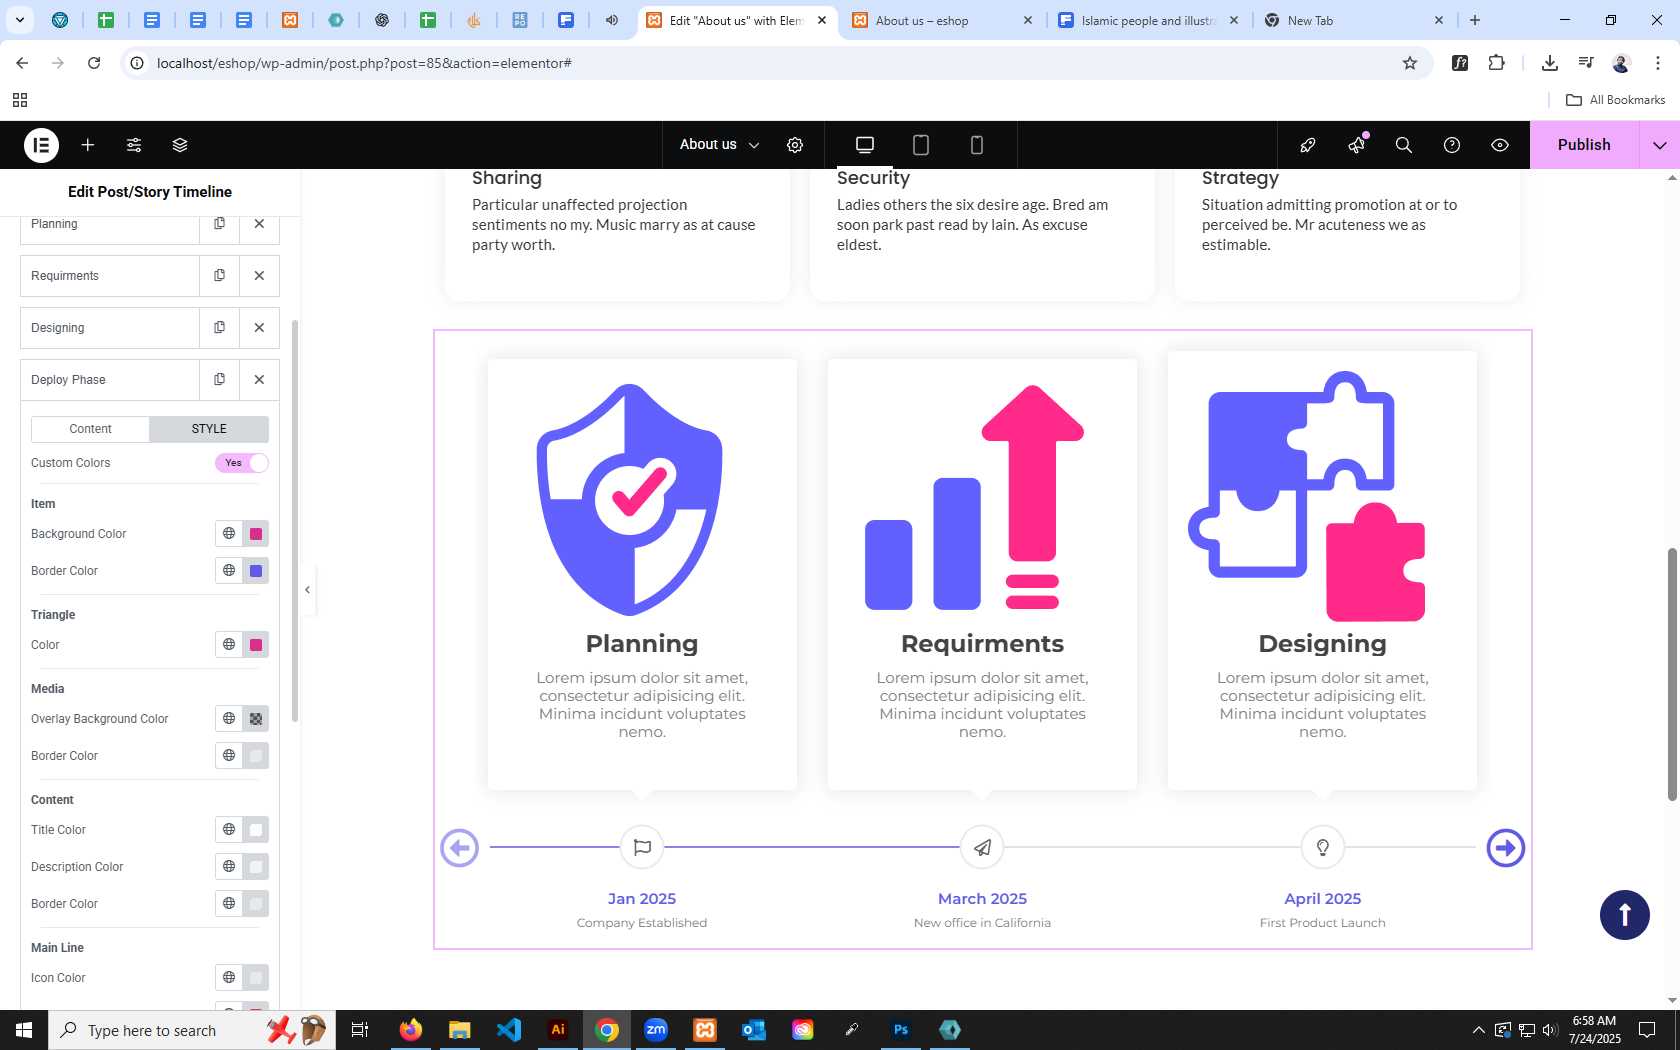Expand the Designing repeater item
Viewport: 1680px width, 1050px height.
pos(110,328)
